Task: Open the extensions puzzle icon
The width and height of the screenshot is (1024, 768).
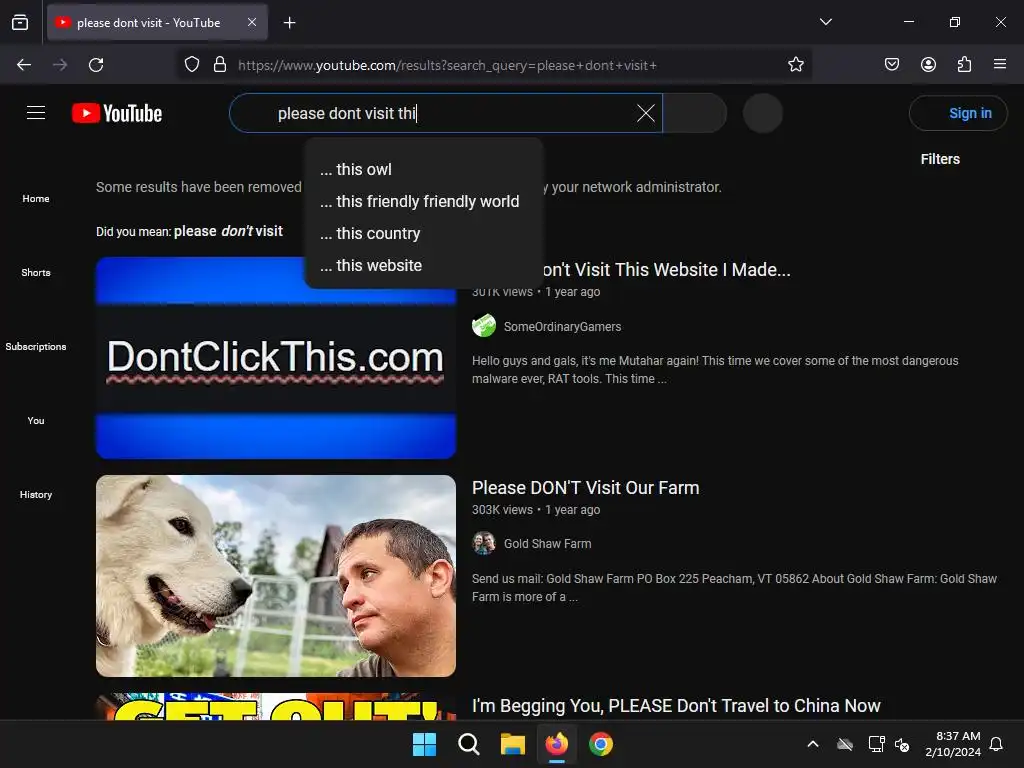Action: (x=964, y=65)
